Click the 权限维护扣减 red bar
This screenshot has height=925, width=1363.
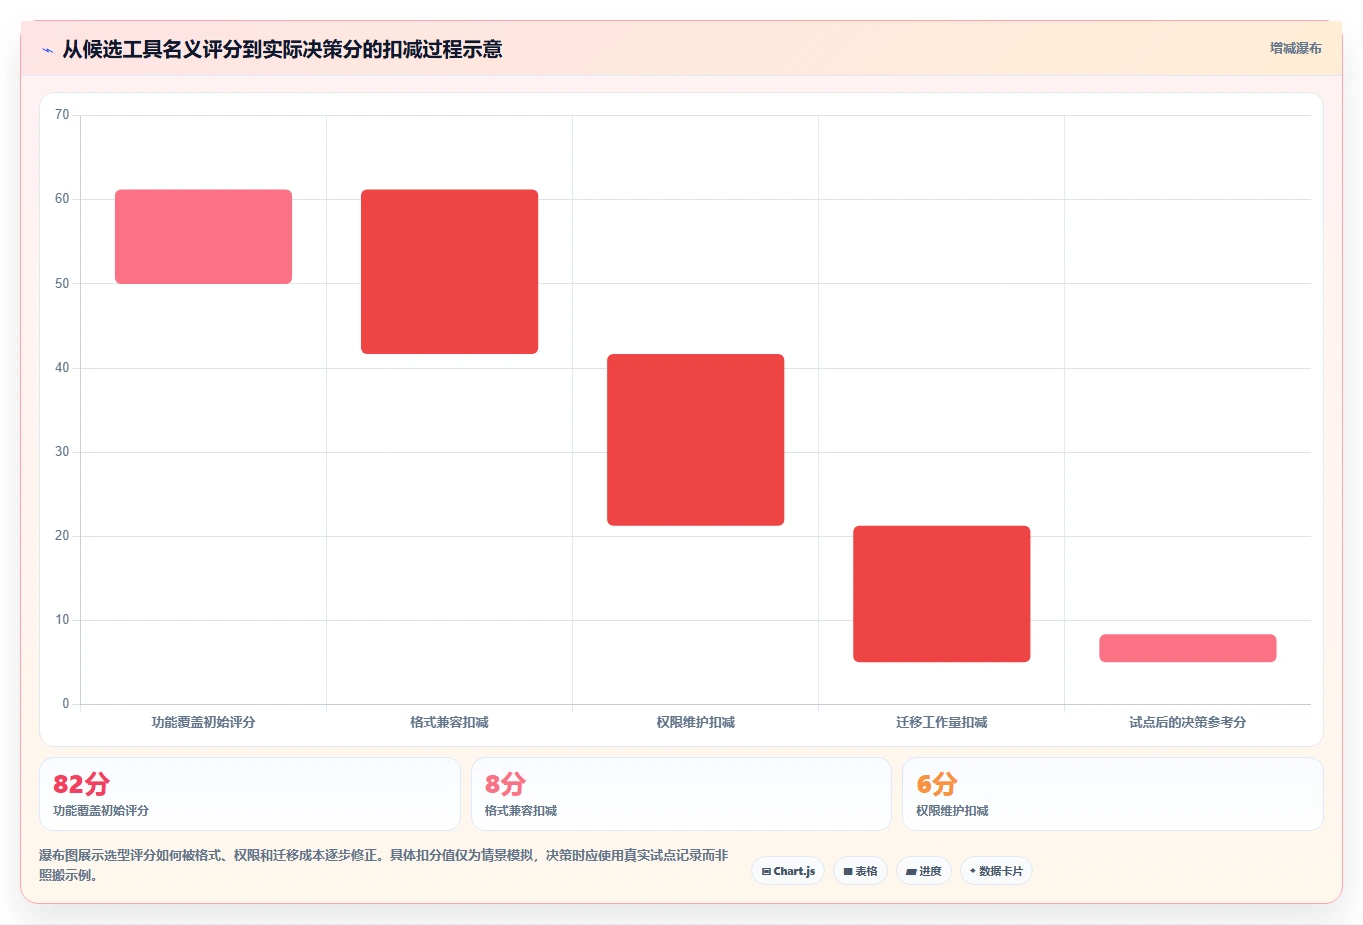(x=695, y=440)
